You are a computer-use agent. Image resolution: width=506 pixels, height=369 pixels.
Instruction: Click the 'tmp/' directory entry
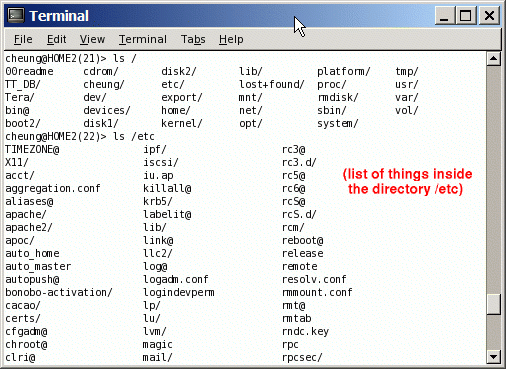tap(407, 71)
